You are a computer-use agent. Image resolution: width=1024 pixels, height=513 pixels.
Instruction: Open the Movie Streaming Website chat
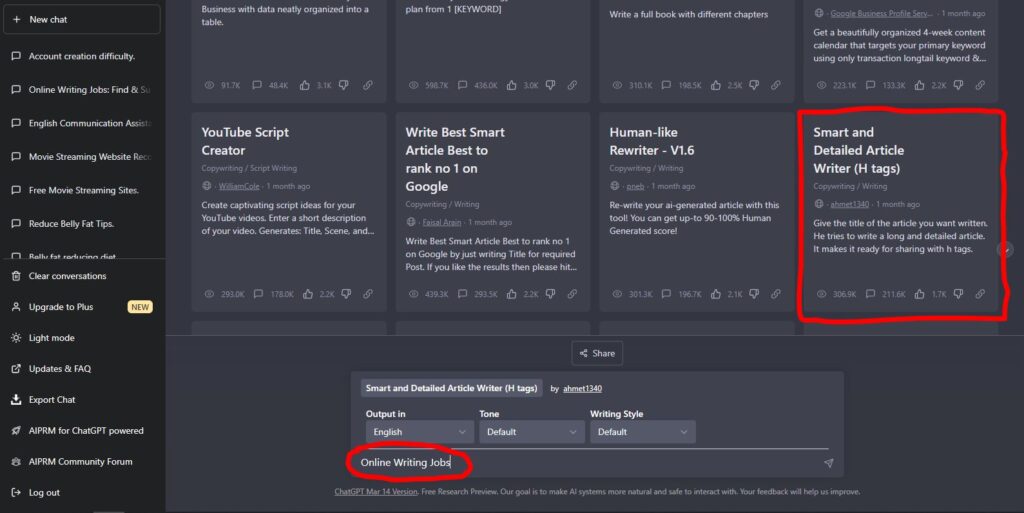click(82, 157)
